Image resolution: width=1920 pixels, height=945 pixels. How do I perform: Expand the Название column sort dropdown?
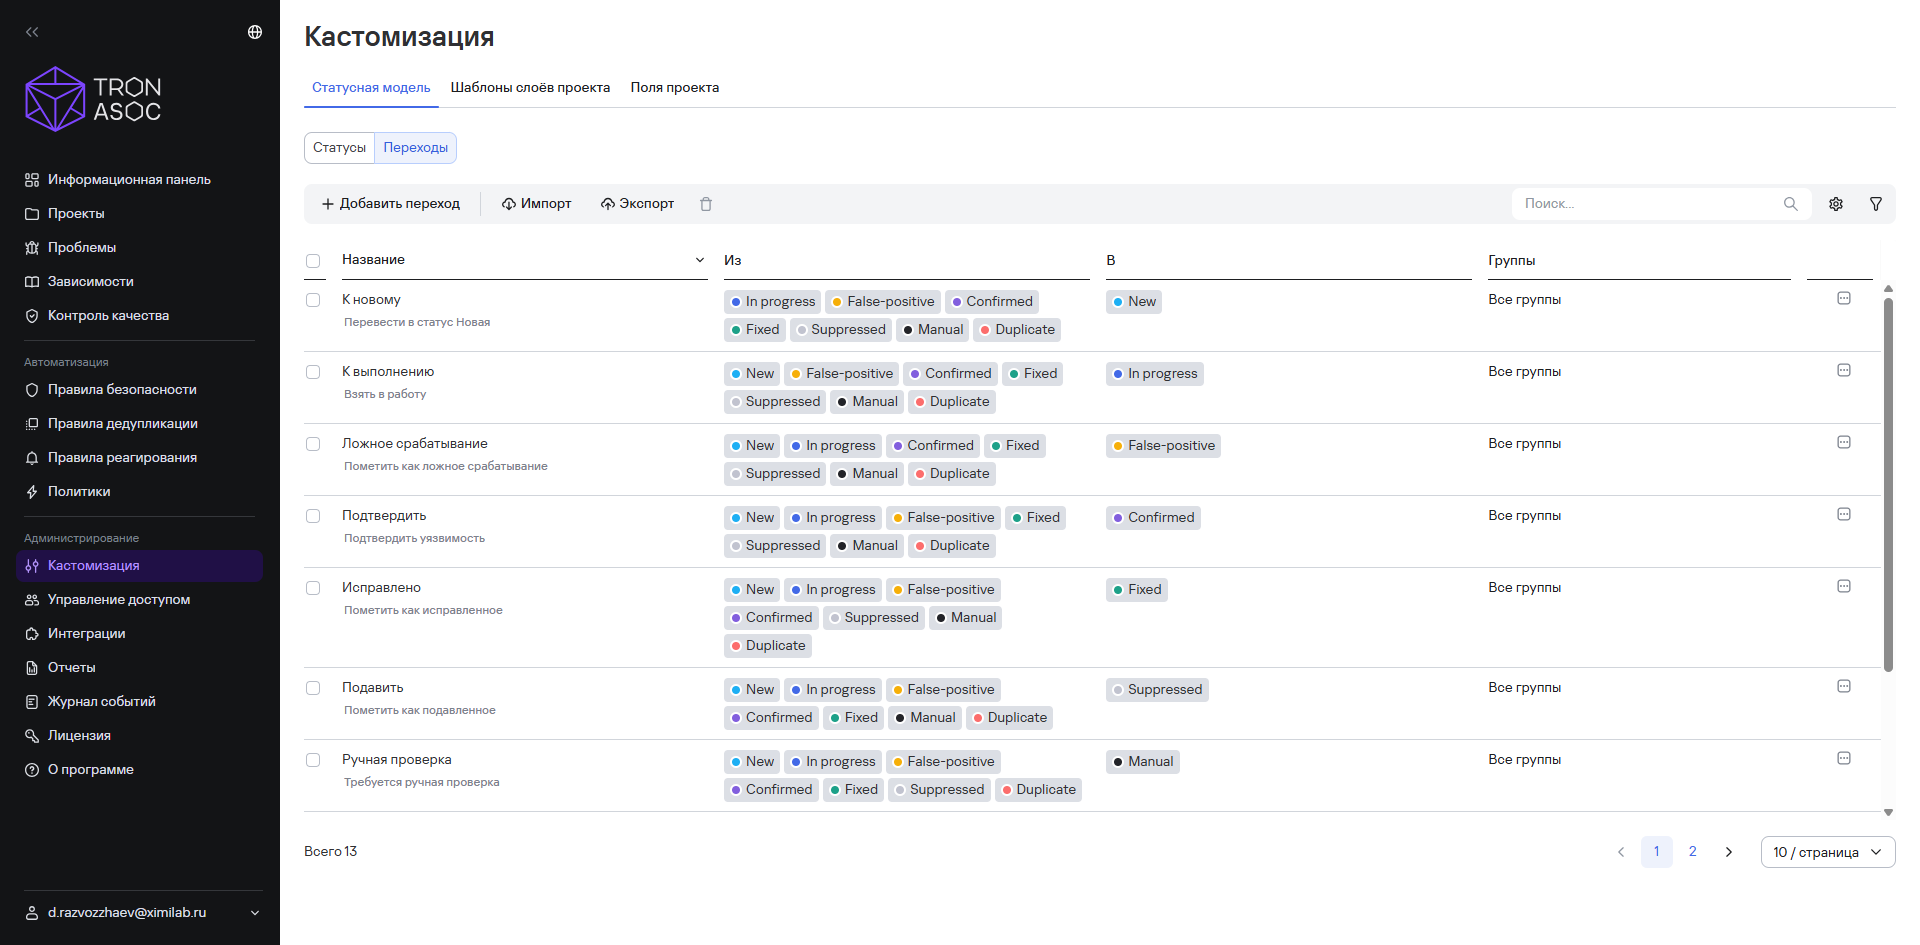point(700,260)
